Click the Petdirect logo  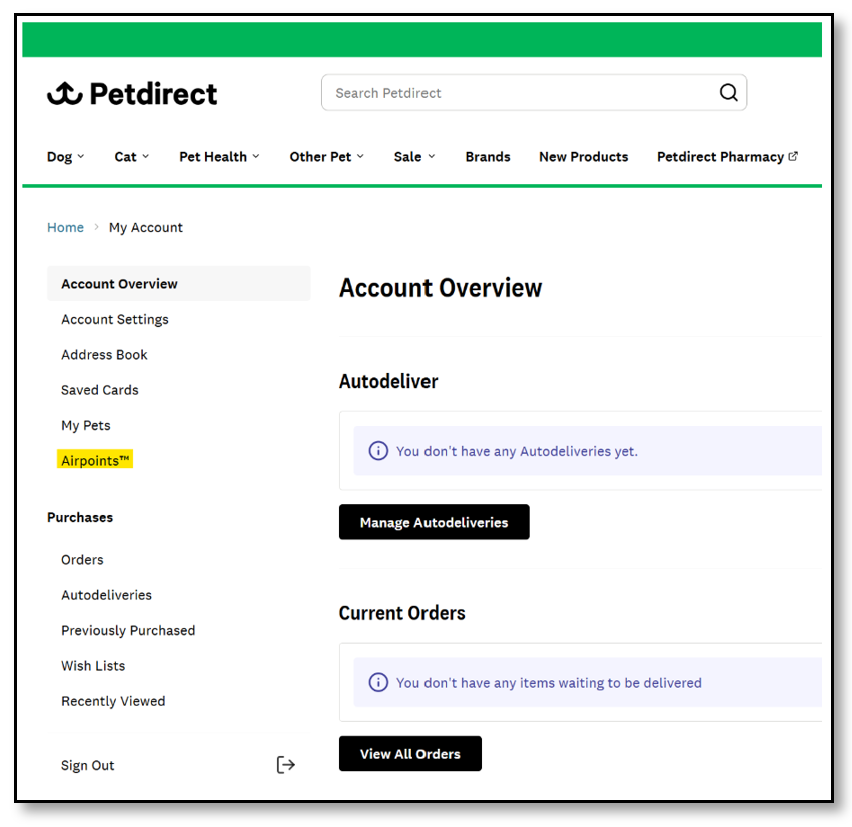pos(132,93)
